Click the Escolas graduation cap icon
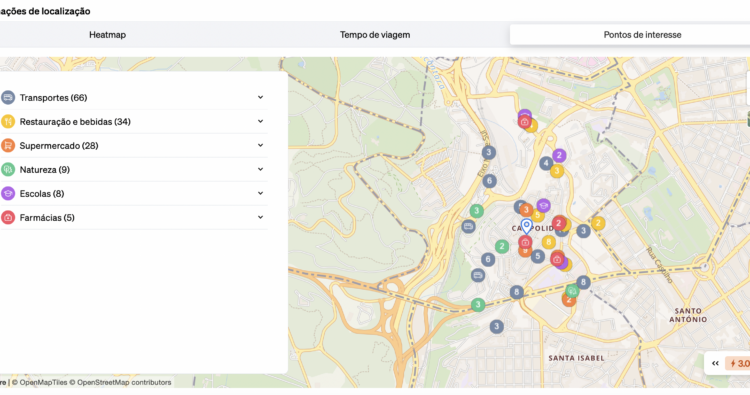Viewport: 750px width, 395px height. (x=8, y=193)
